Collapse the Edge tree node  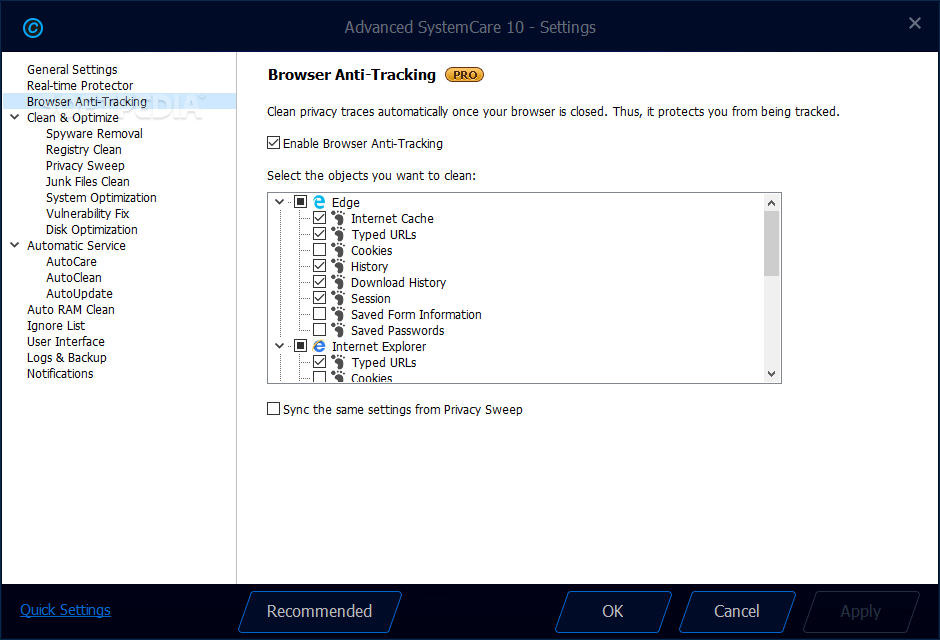tap(279, 202)
